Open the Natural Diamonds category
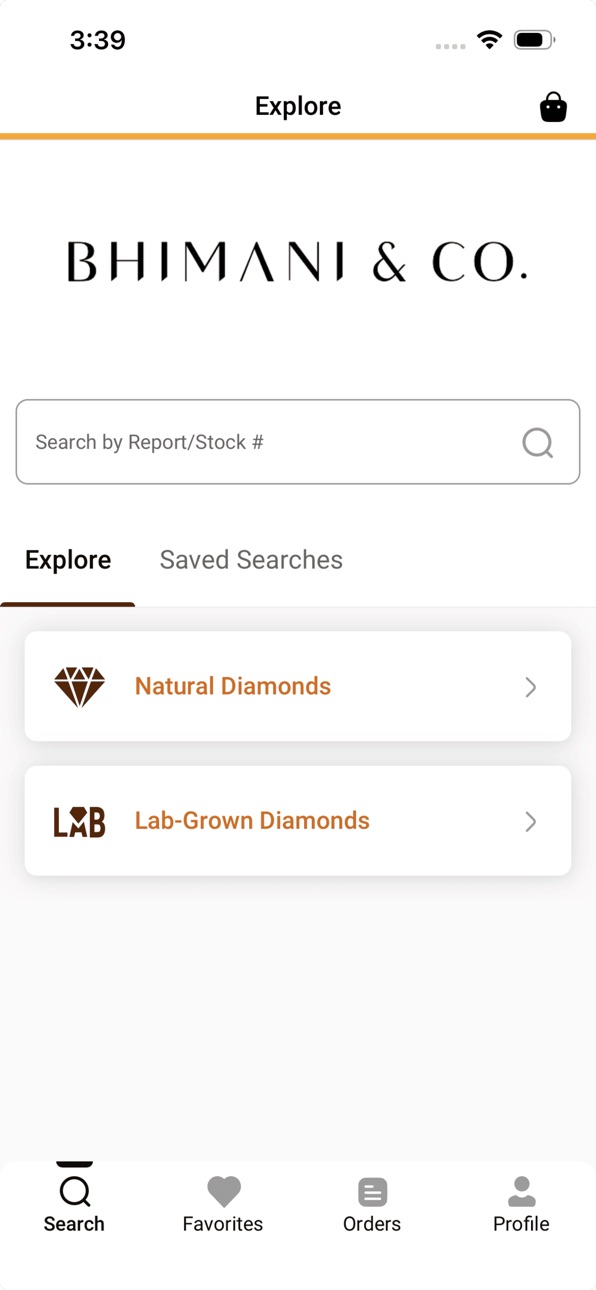Viewport: 596px width, 1290px height. click(x=298, y=686)
